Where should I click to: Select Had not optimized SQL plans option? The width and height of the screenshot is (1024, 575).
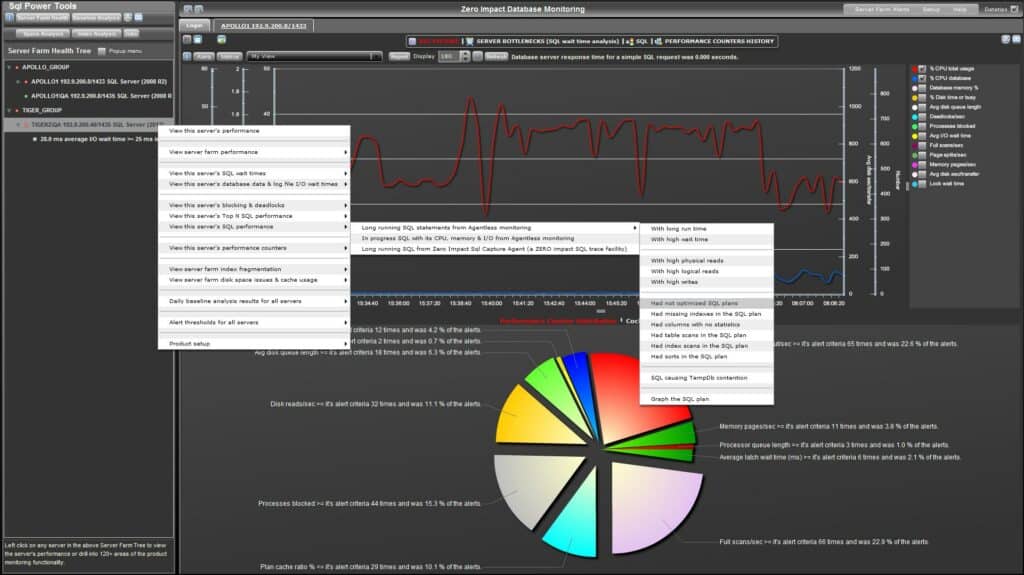pyautogui.click(x=707, y=303)
